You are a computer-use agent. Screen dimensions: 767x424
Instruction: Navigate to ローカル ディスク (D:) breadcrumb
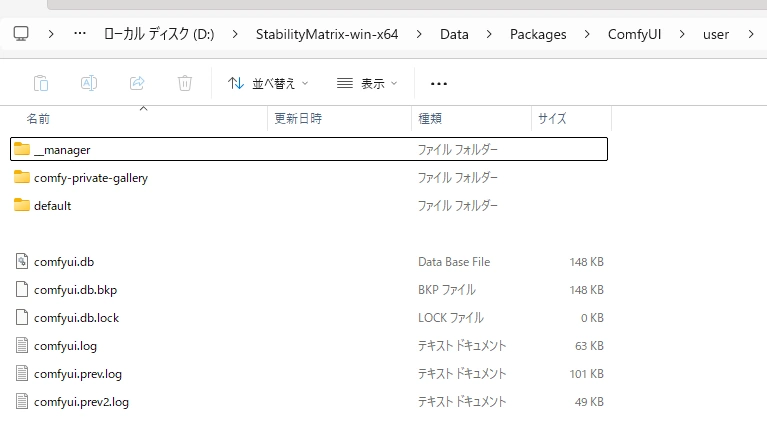[x=159, y=34]
